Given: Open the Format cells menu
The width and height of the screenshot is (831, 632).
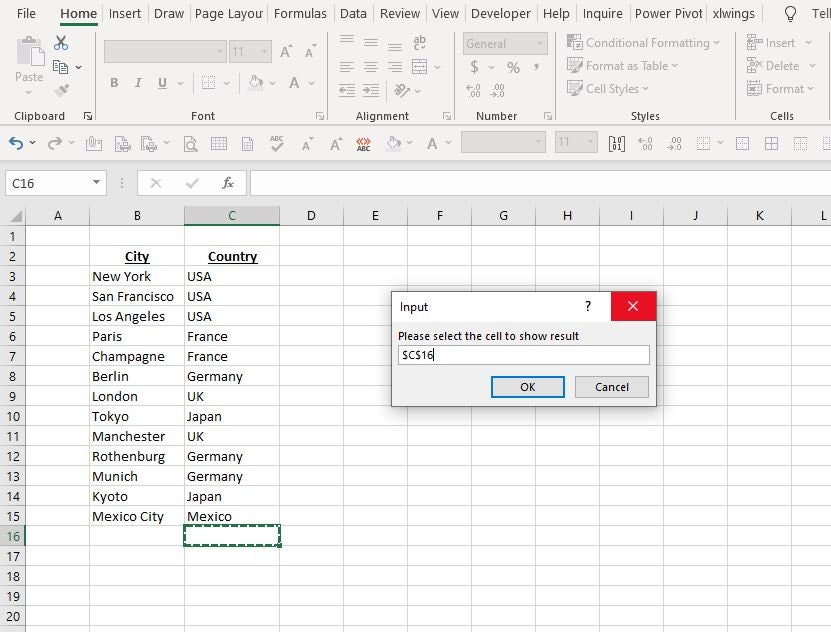Looking at the screenshot, I should pos(780,88).
